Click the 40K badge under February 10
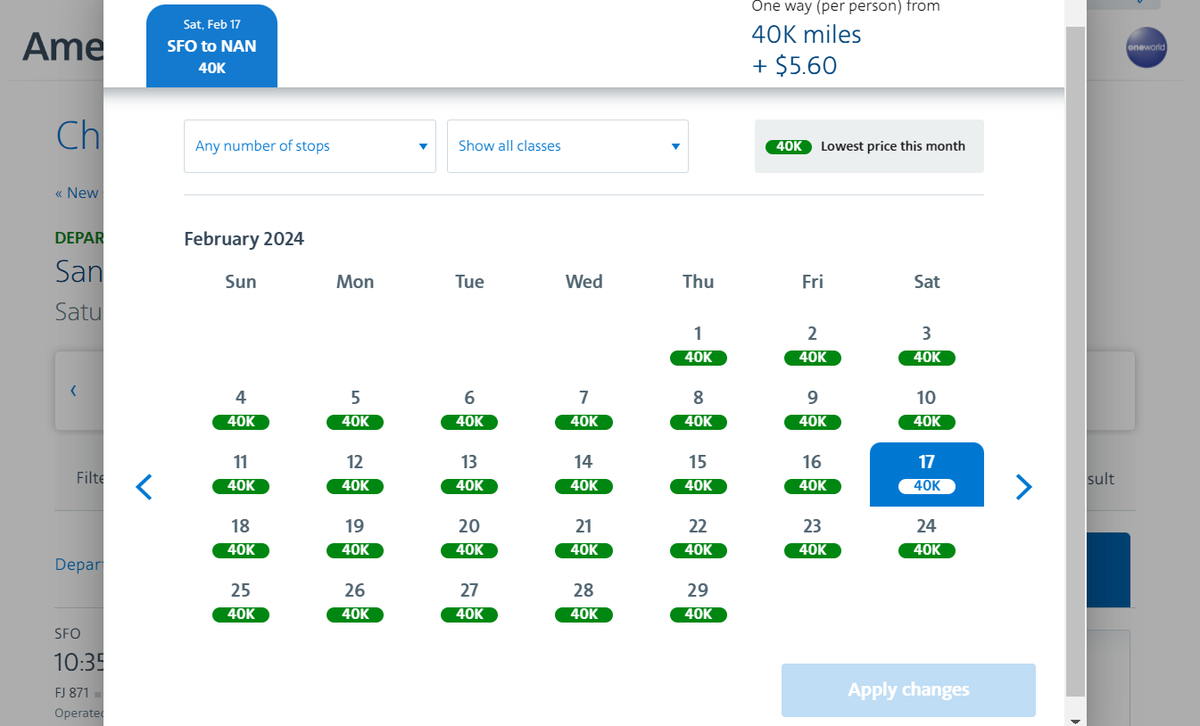 tap(927, 422)
